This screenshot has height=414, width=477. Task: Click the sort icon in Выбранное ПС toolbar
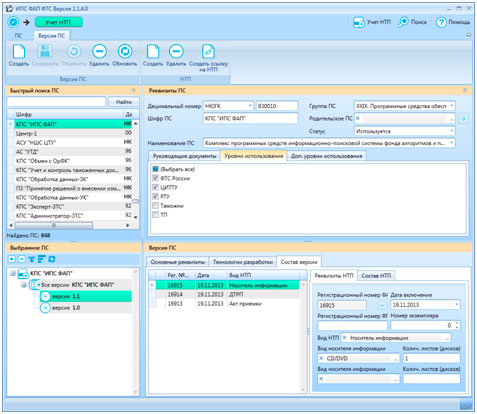[42, 259]
